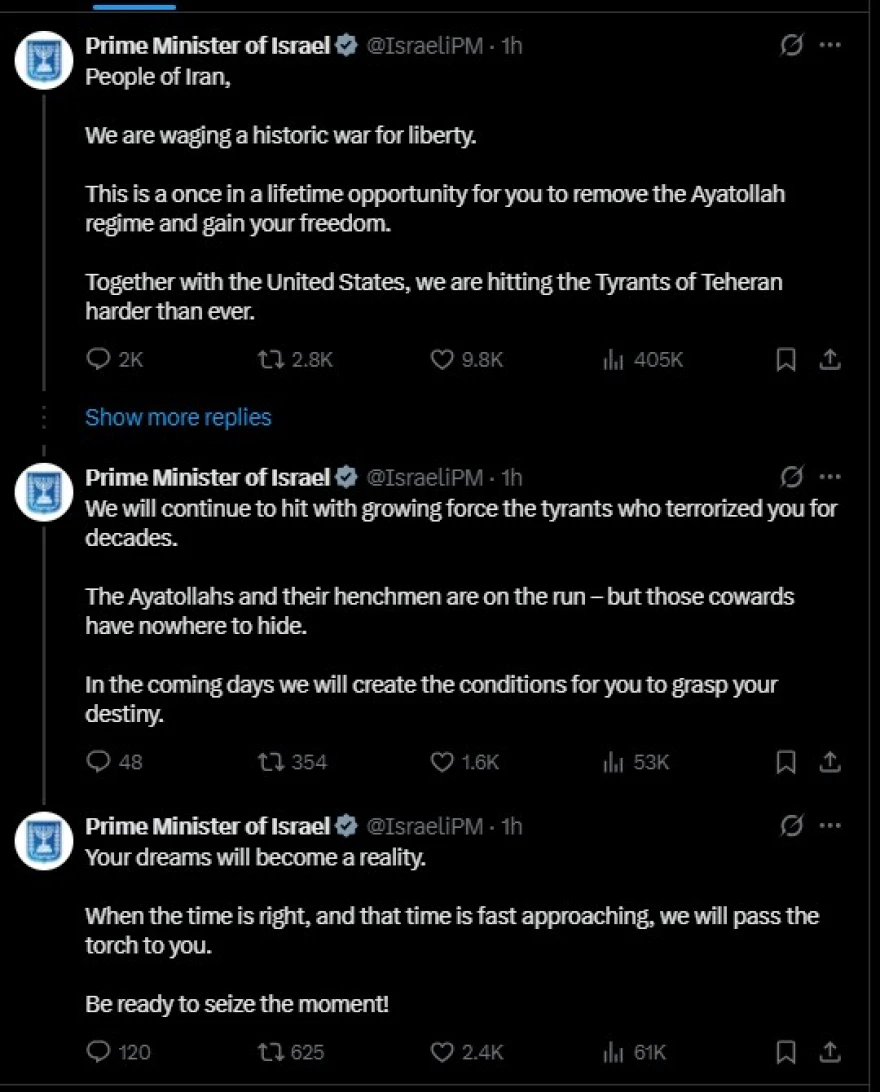Show more replies in thread
880x1092 pixels.
pyautogui.click(x=178, y=417)
